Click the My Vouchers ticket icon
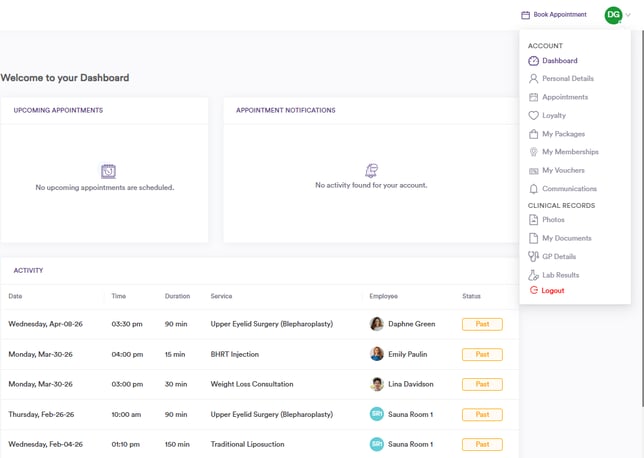 [534, 171]
